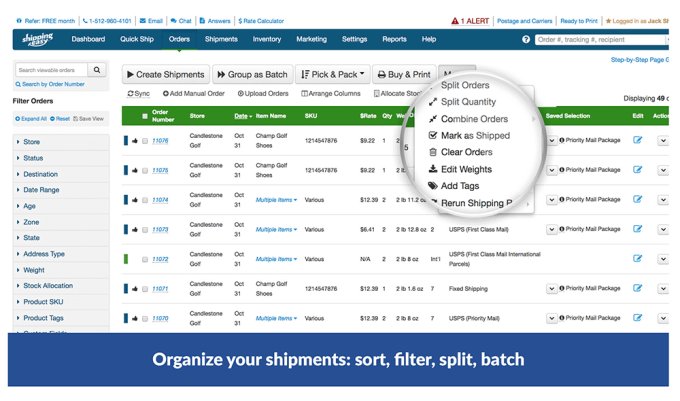
Task: Click thumbs-up icon on order 11076
Action: coord(135,140)
